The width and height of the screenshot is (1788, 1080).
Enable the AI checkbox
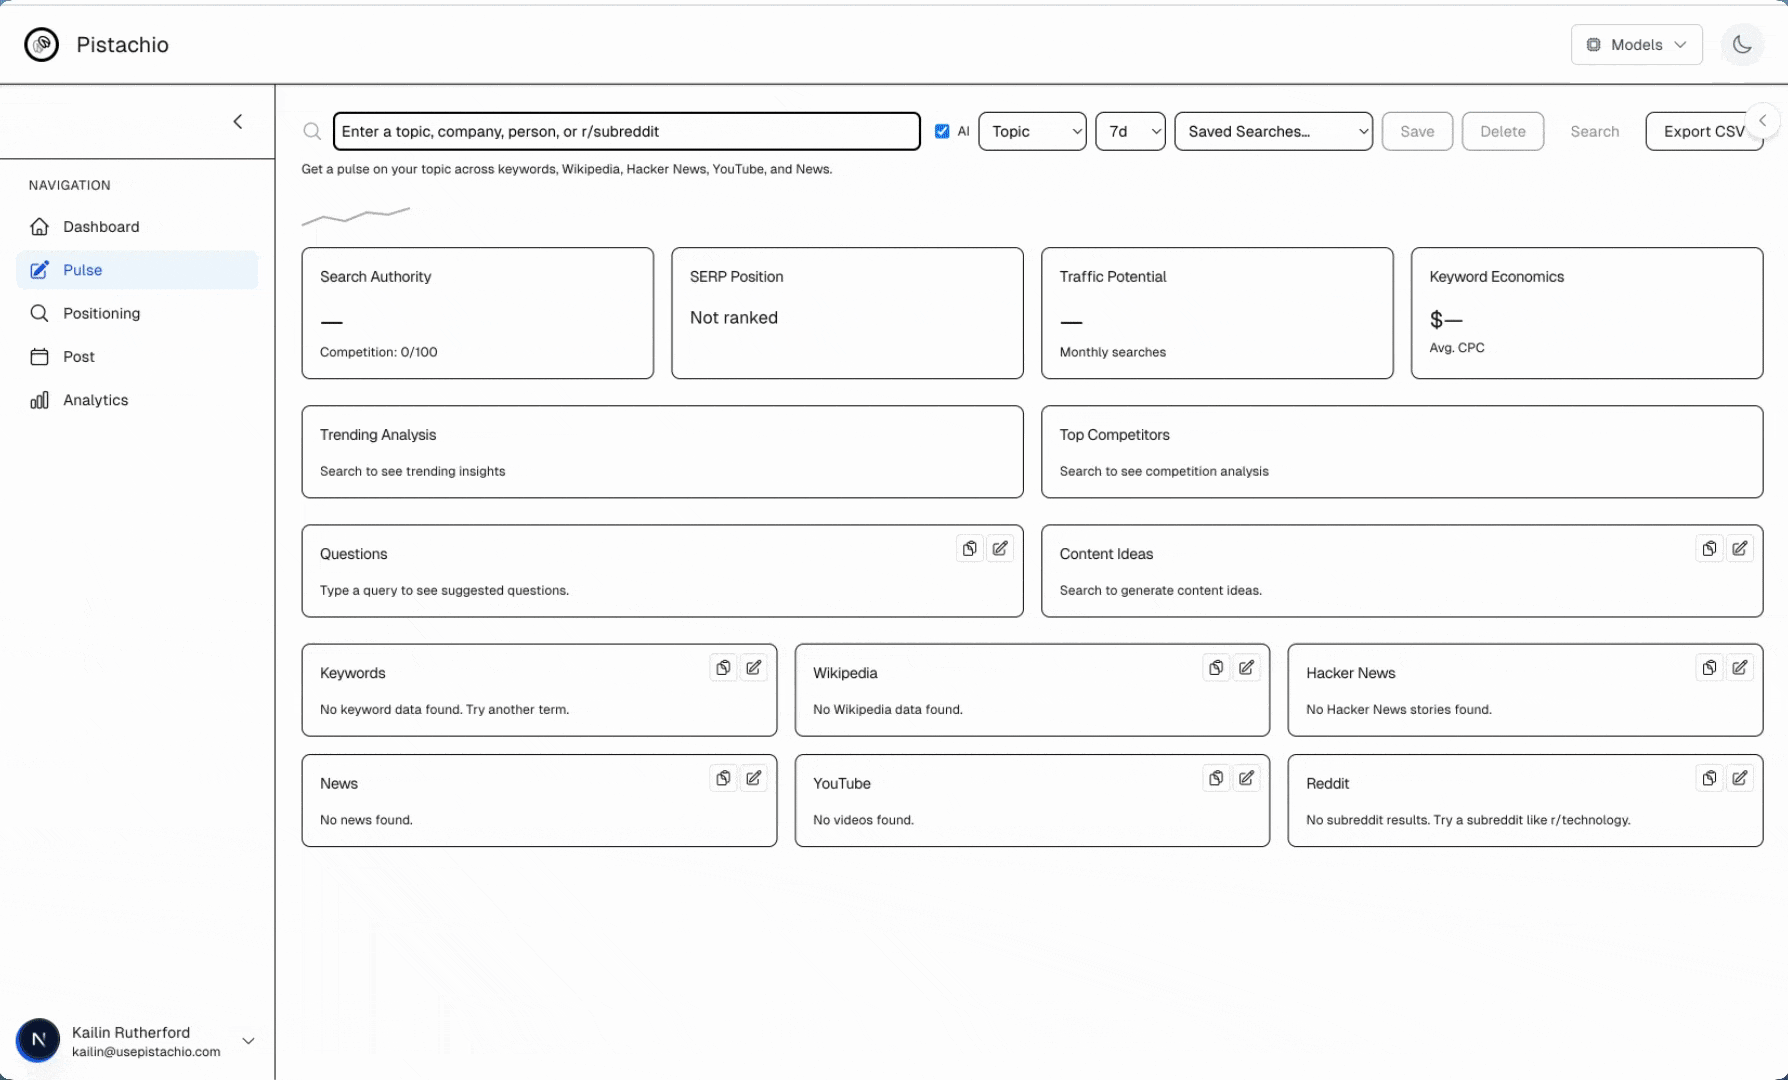pyautogui.click(x=941, y=130)
